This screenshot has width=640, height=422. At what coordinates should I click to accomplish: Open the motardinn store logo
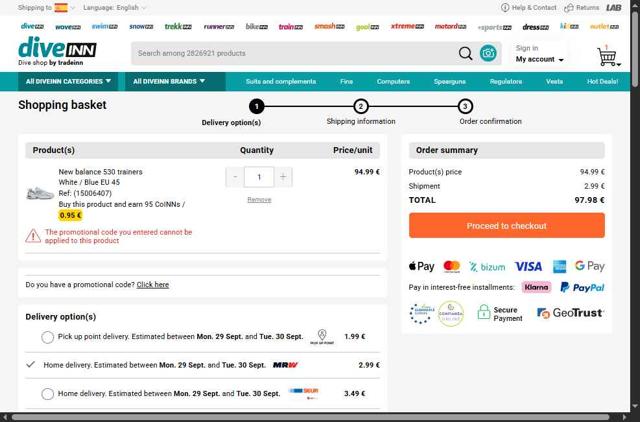coord(450,27)
